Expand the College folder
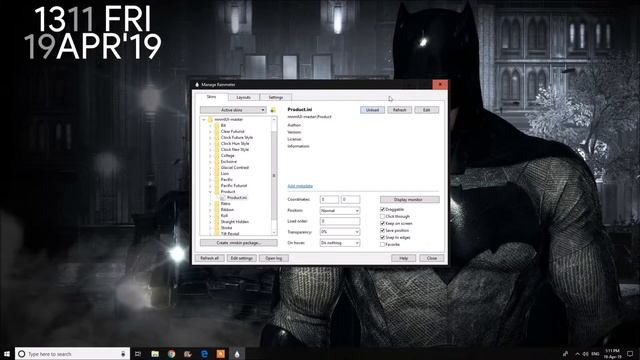 (210, 156)
